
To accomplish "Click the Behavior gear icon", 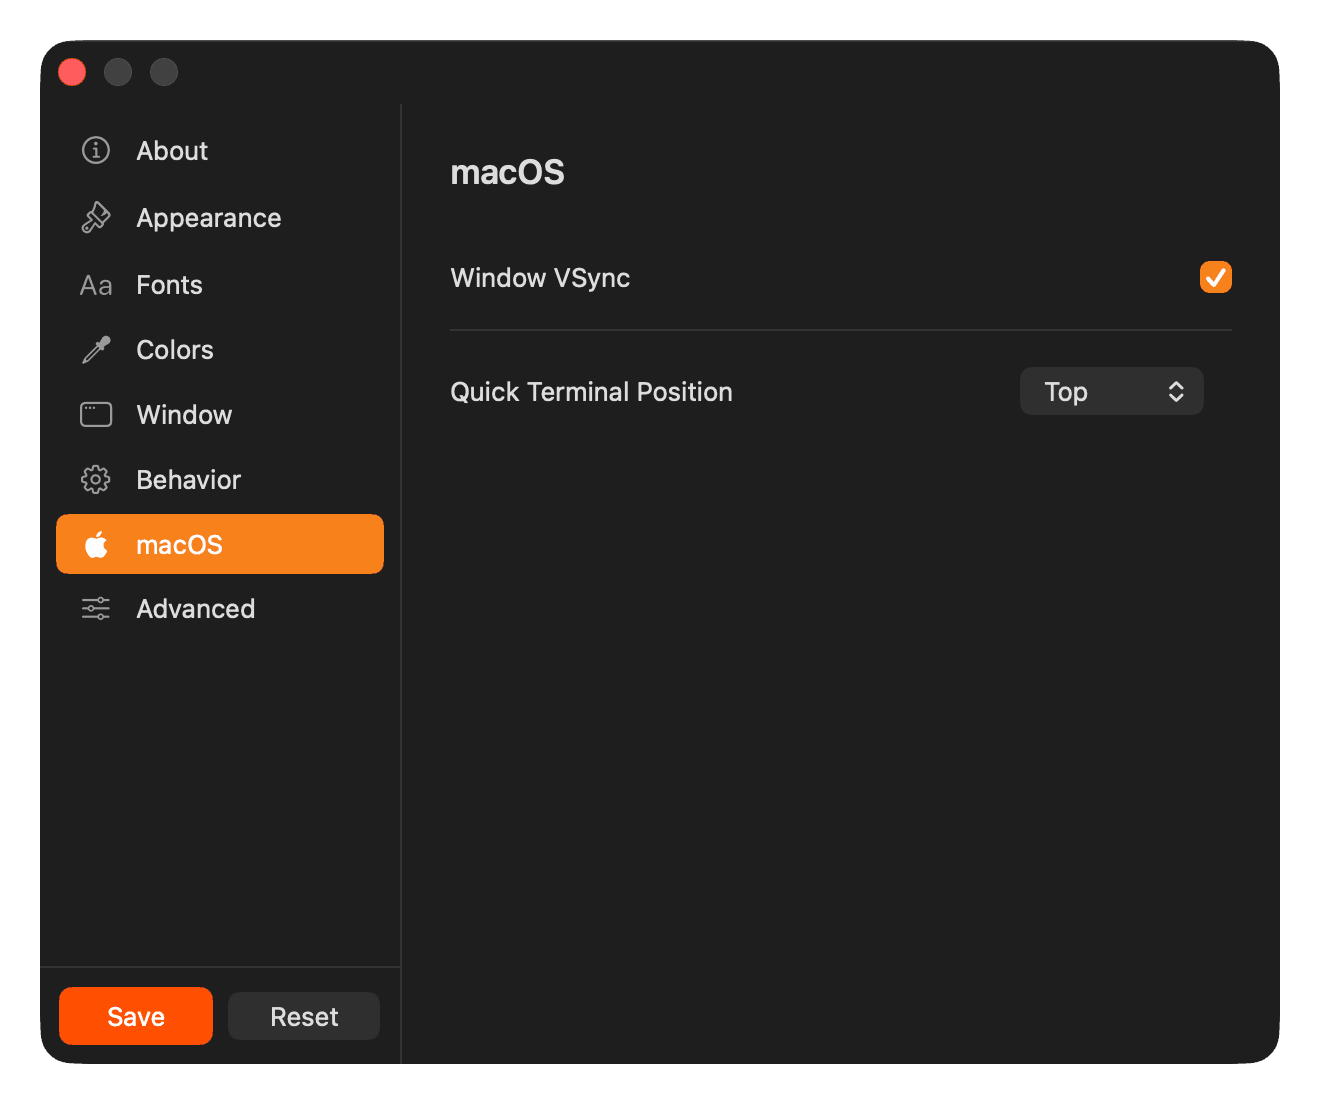I will (95, 479).
